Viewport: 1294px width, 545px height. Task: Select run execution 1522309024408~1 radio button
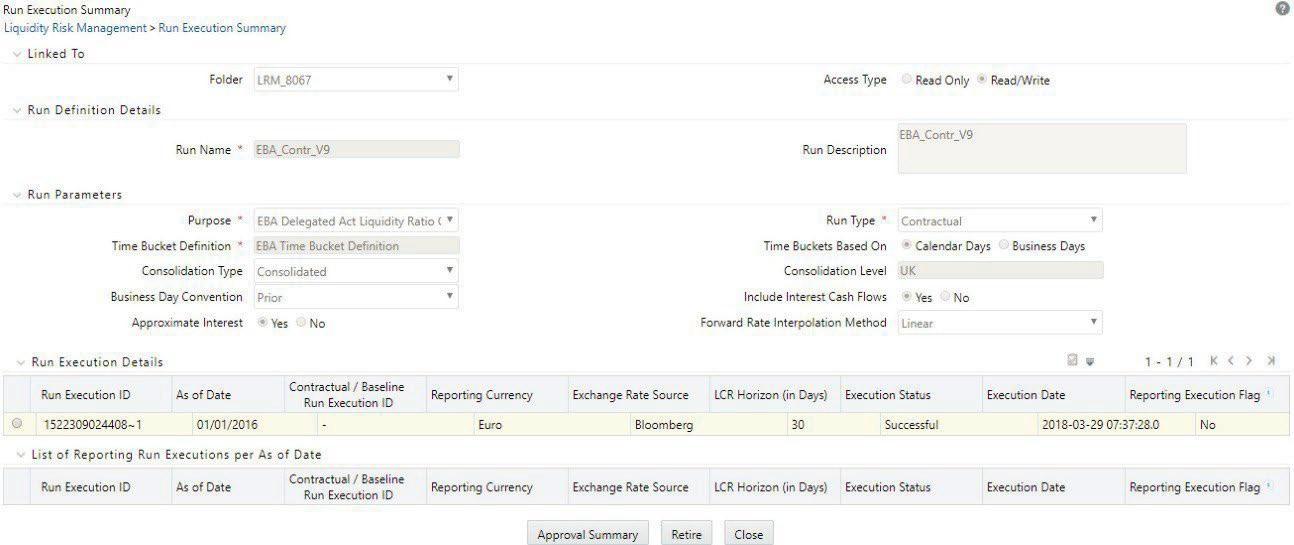coord(16,424)
